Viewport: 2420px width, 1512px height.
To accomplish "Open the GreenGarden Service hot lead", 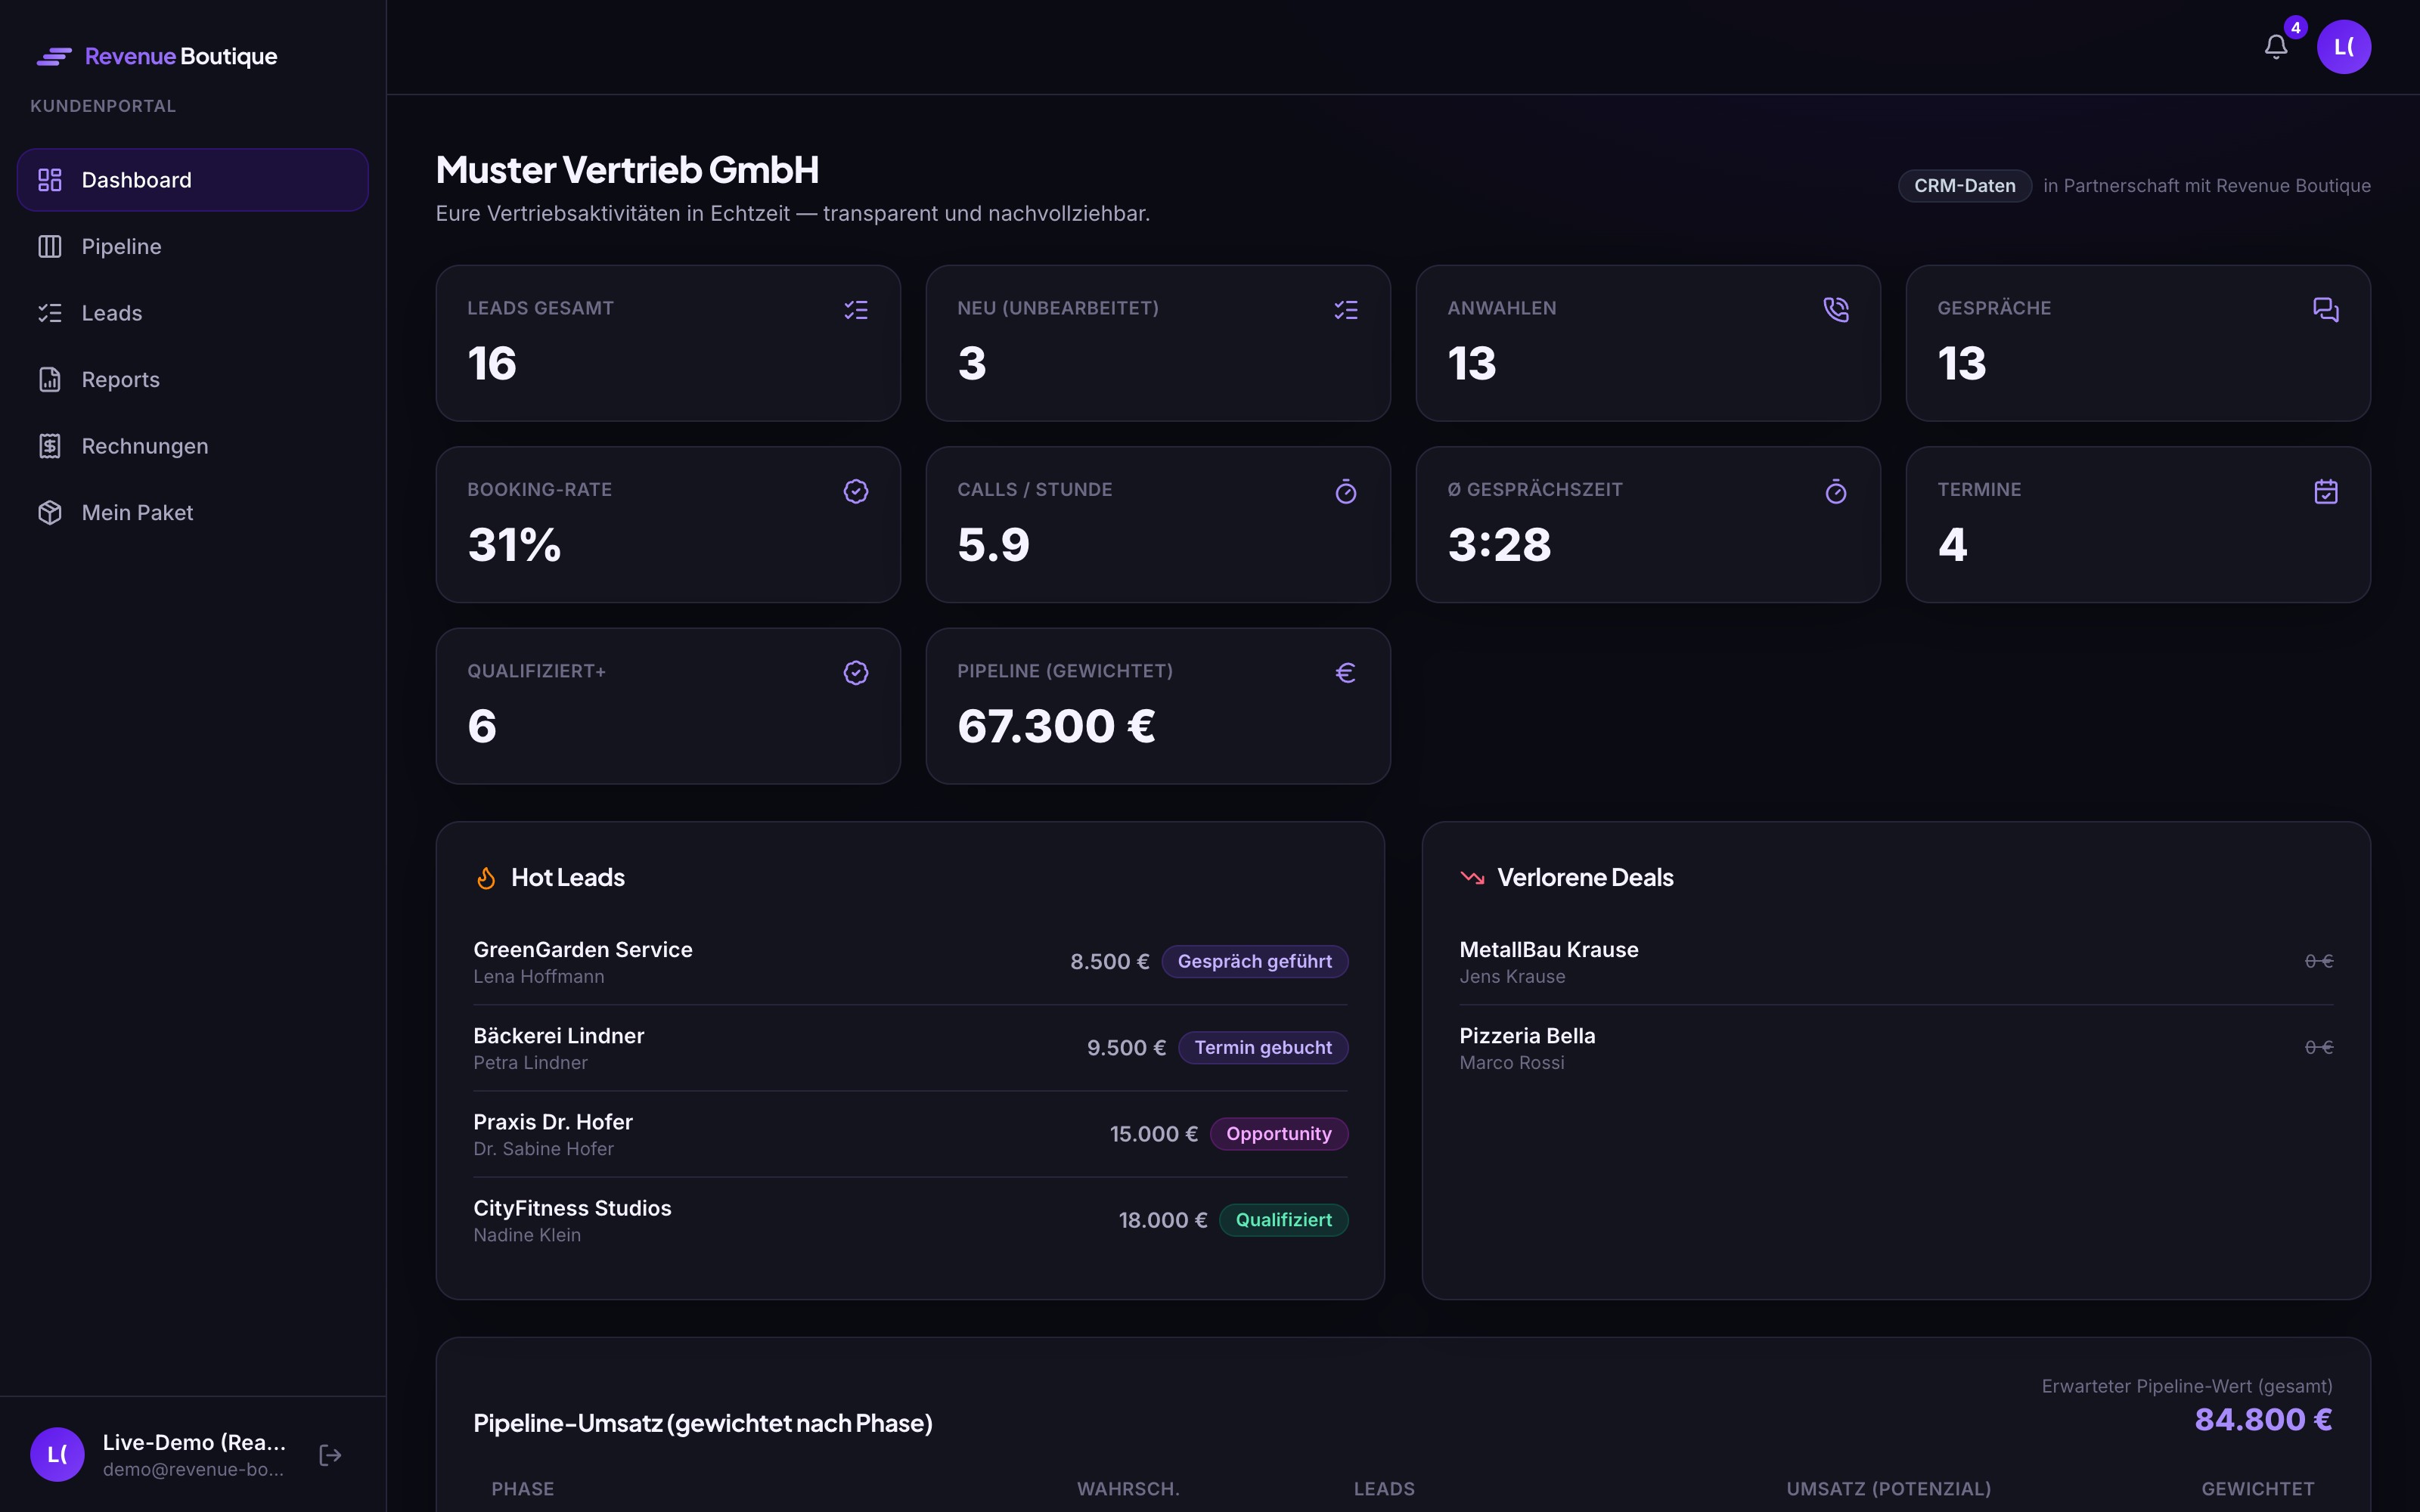I will pos(910,962).
